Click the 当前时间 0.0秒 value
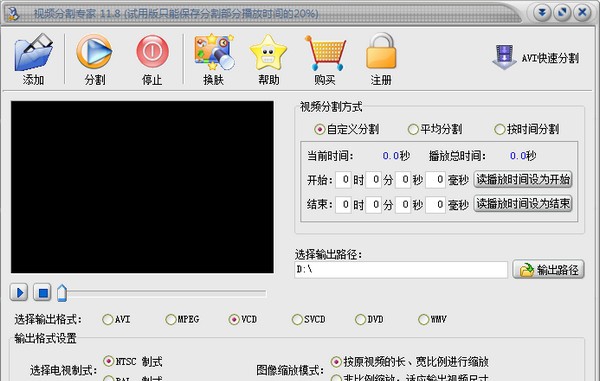Image resolution: width=600 pixels, height=381 pixels. coord(396,156)
